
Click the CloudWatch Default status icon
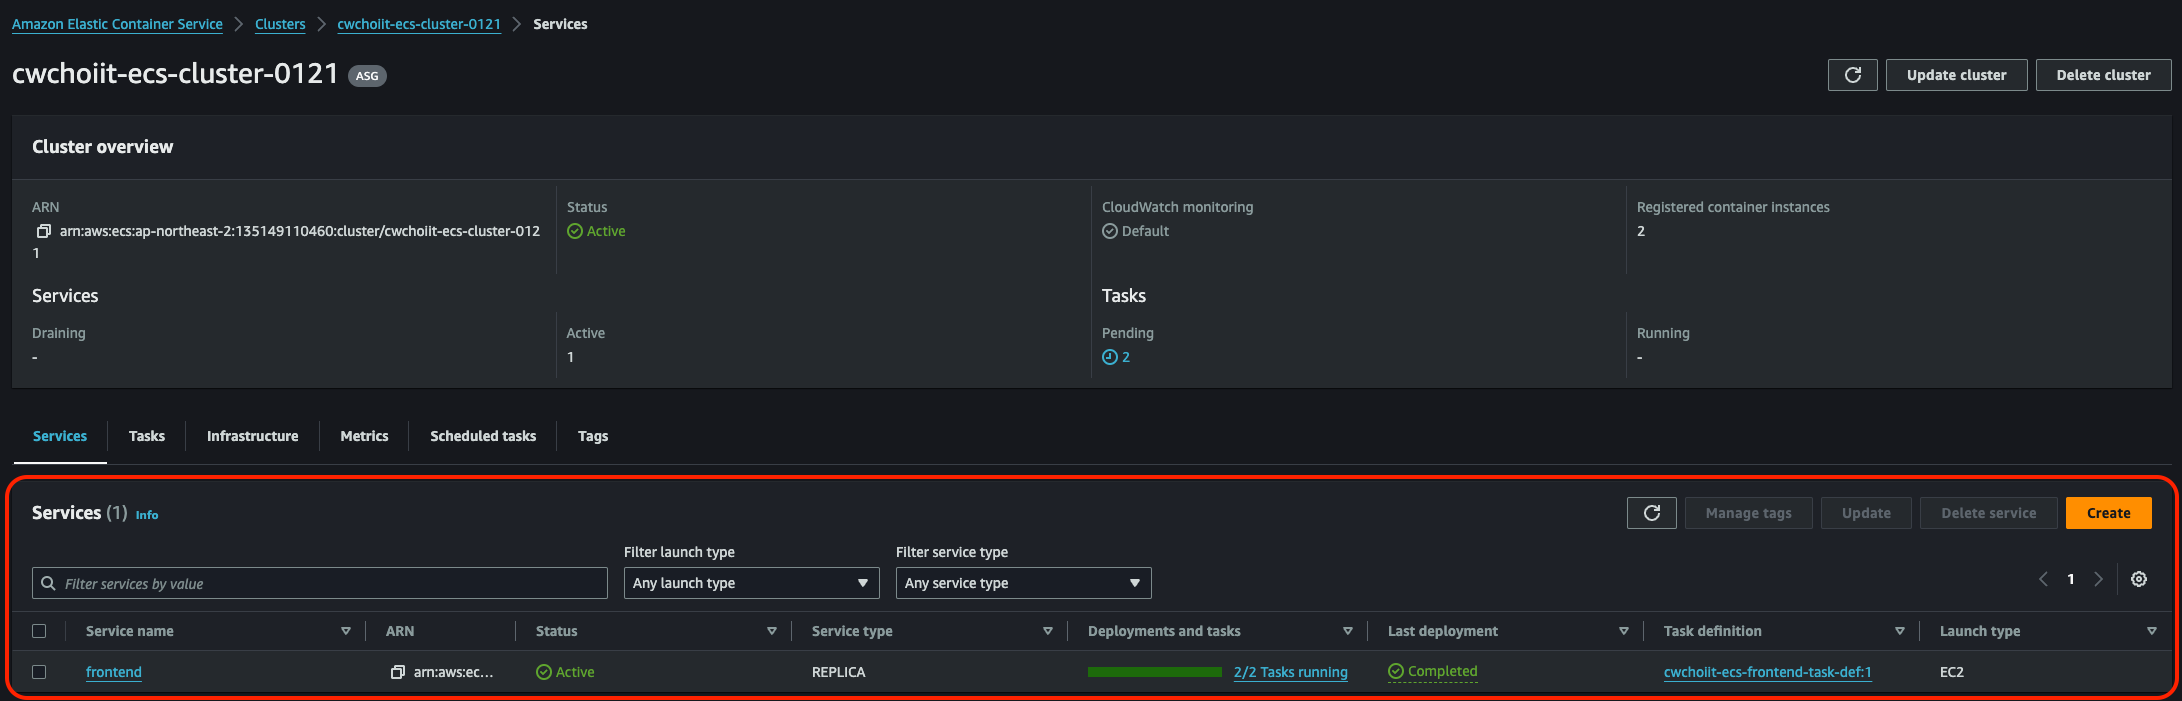point(1109,231)
